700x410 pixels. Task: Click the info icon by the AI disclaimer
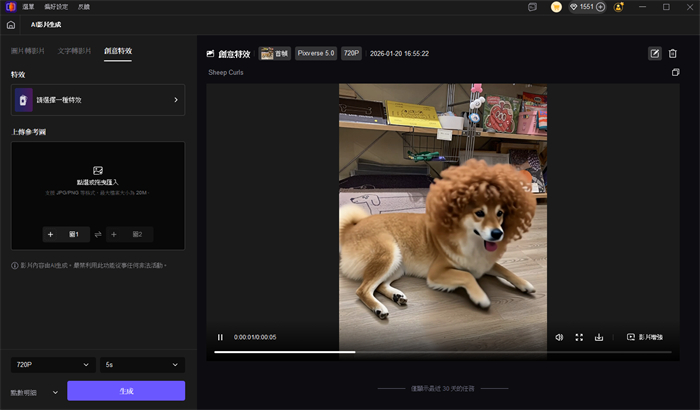point(15,266)
